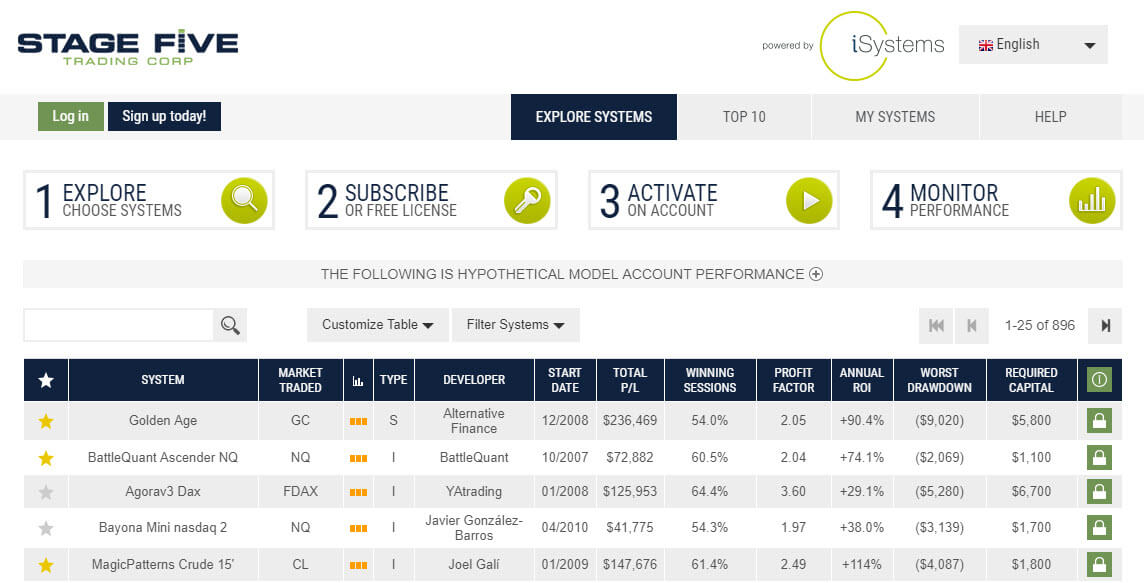The image size is (1144, 583).
Task: Sort by the Winning Sessions column header
Action: pyautogui.click(x=710, y=380)
